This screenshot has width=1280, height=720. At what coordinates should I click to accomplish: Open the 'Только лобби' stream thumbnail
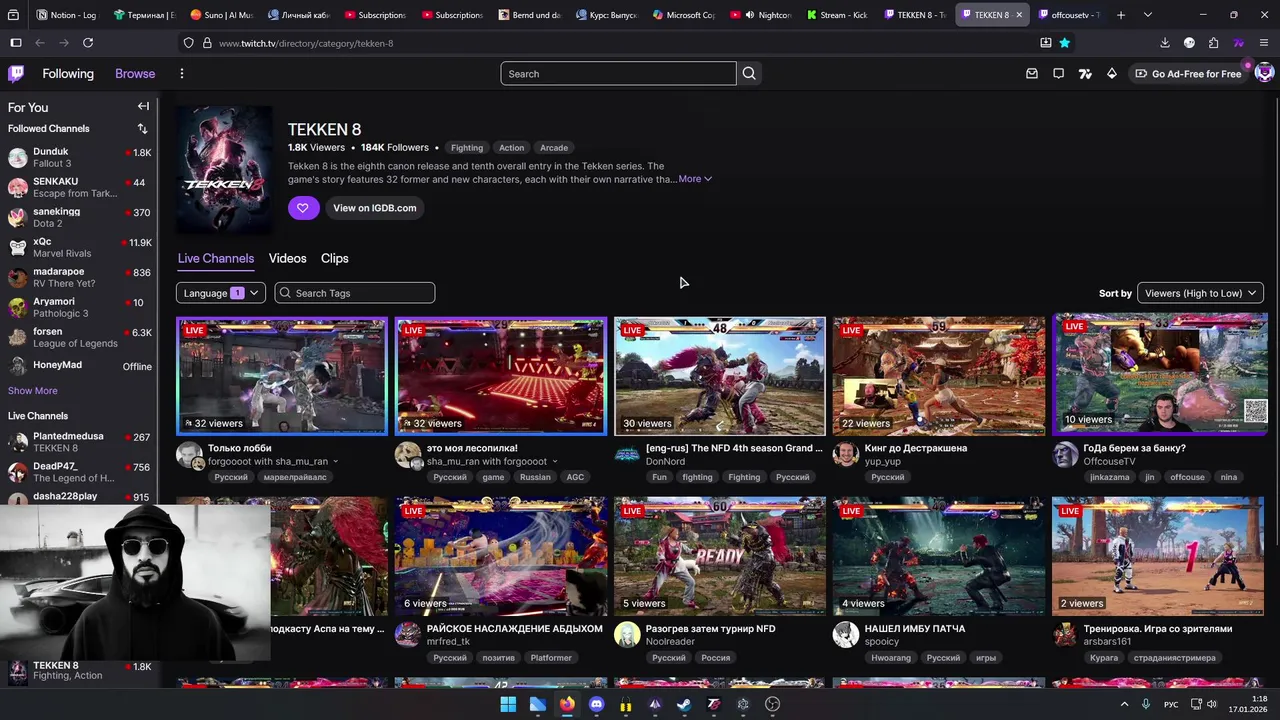point(282,376)
